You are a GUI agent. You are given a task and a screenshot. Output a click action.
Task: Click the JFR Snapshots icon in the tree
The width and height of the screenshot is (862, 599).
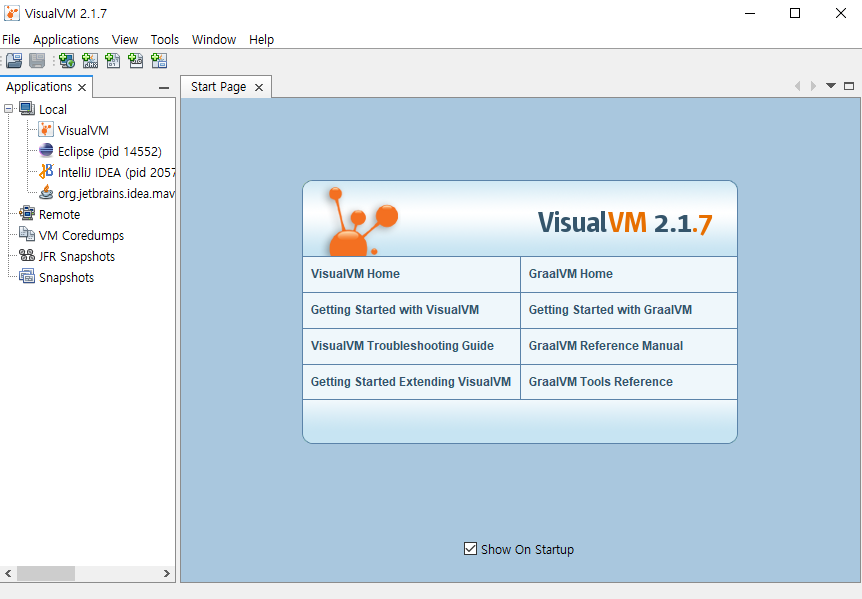[x=27, y=256]
